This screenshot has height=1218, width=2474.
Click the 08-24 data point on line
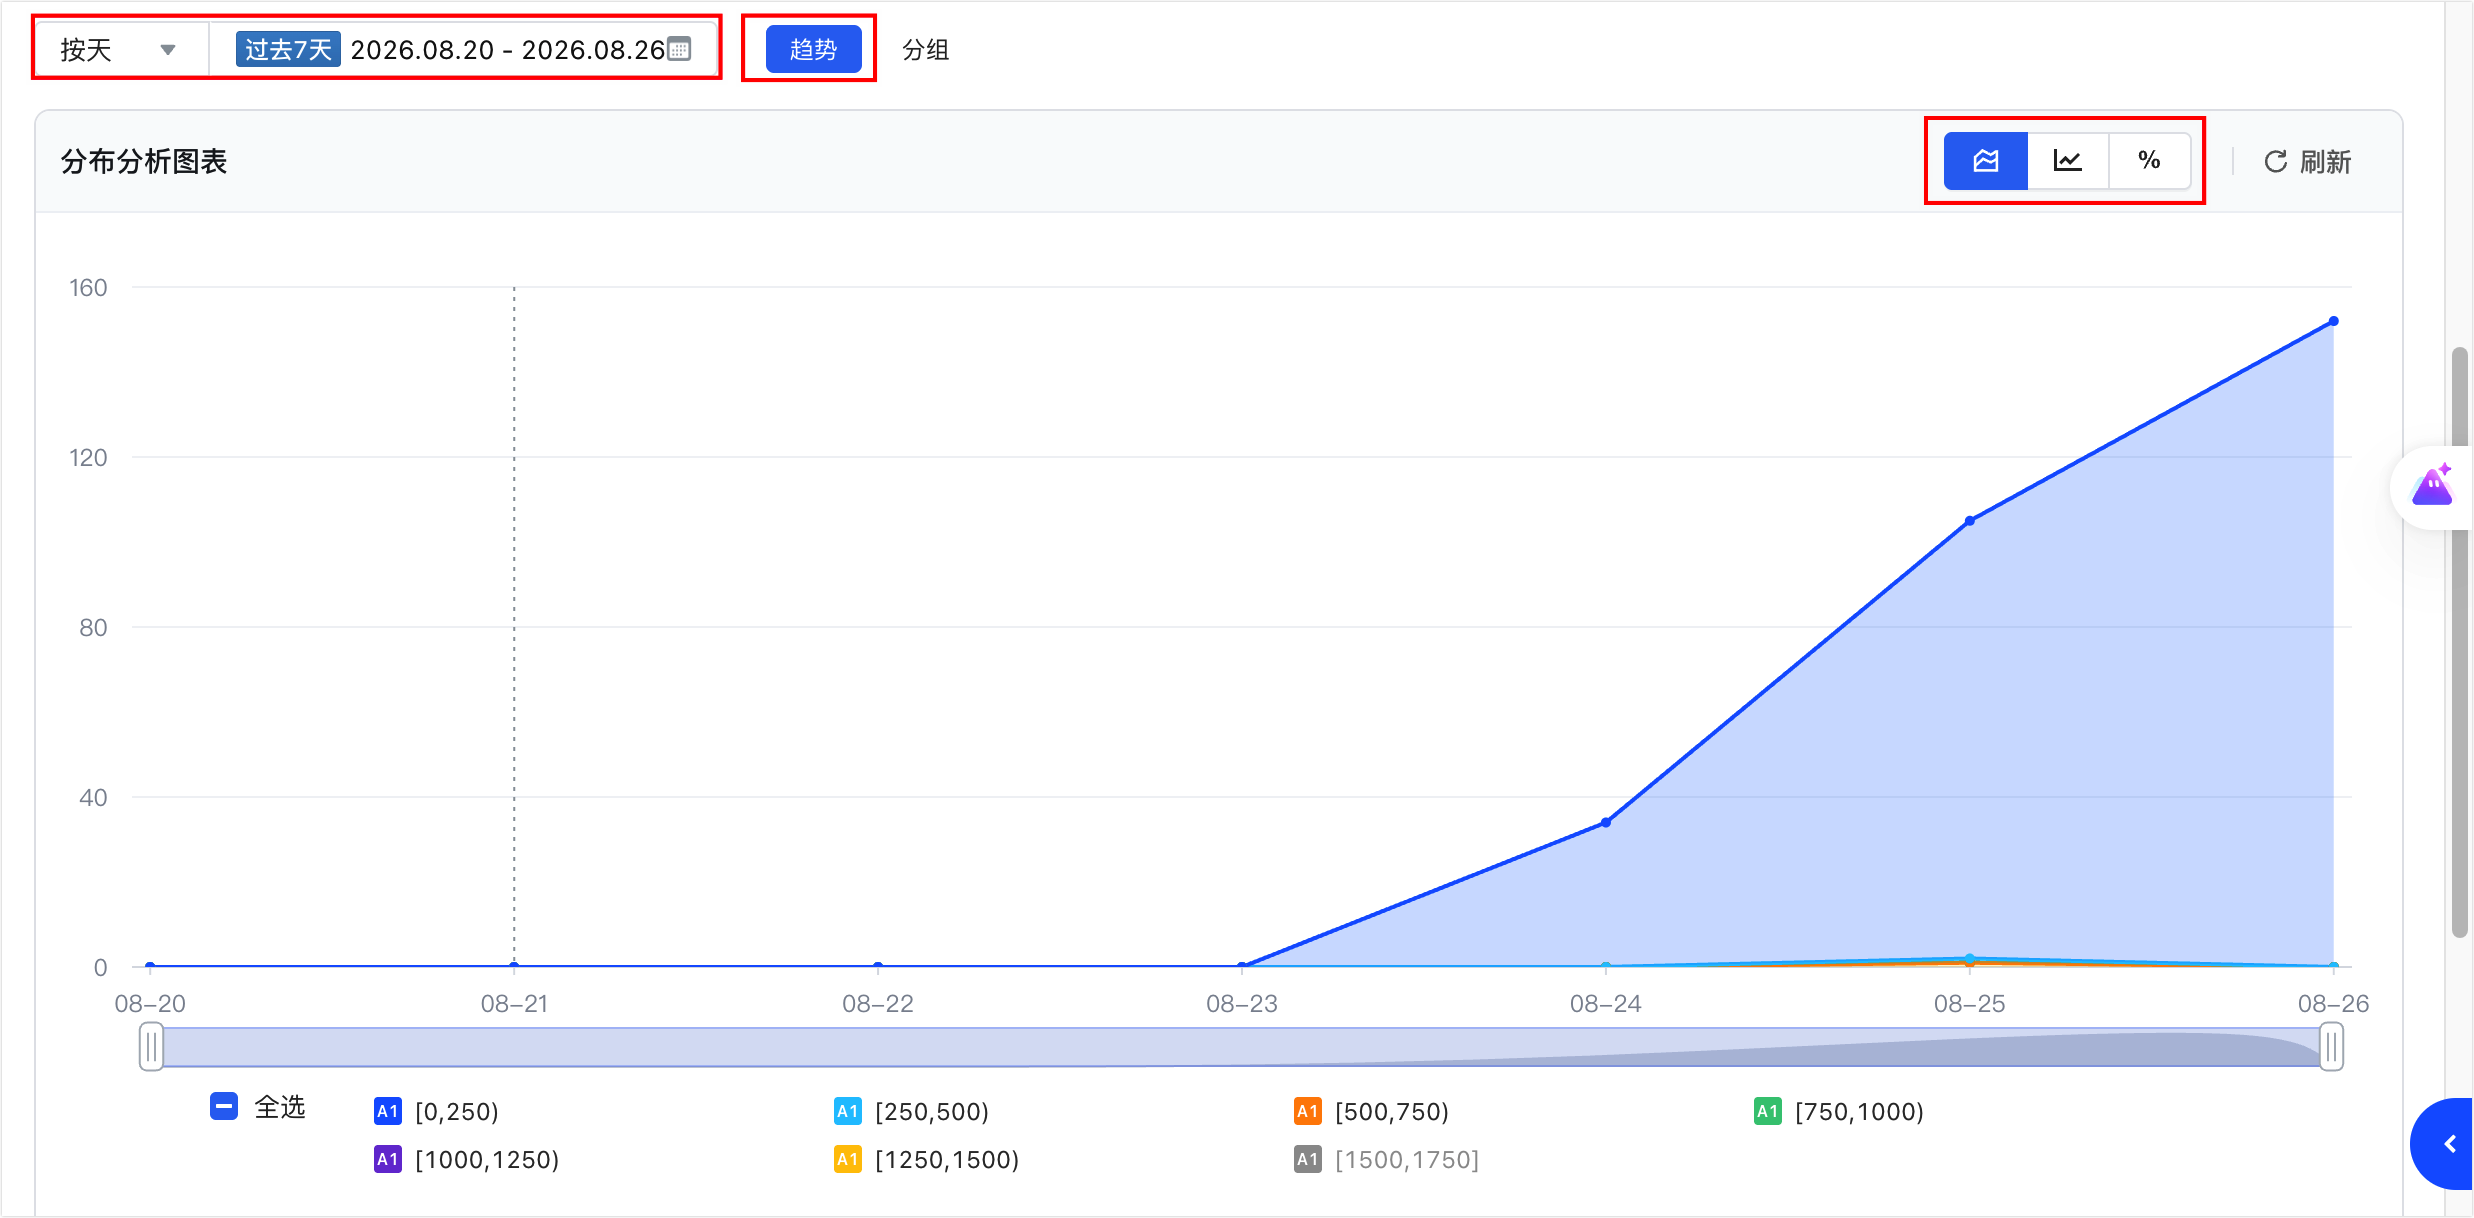1605,822
